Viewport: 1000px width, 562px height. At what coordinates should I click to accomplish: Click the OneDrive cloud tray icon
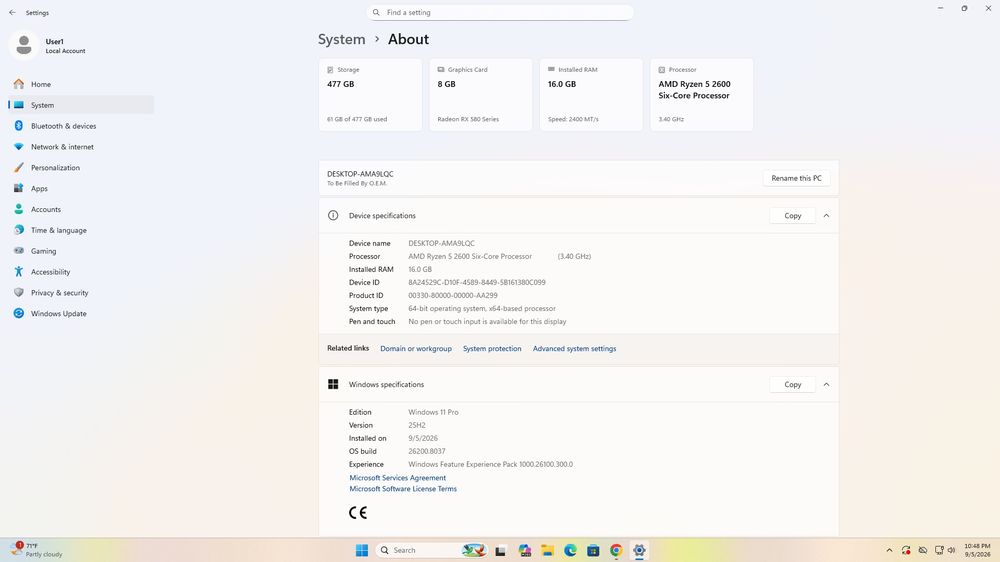[923, 551]
